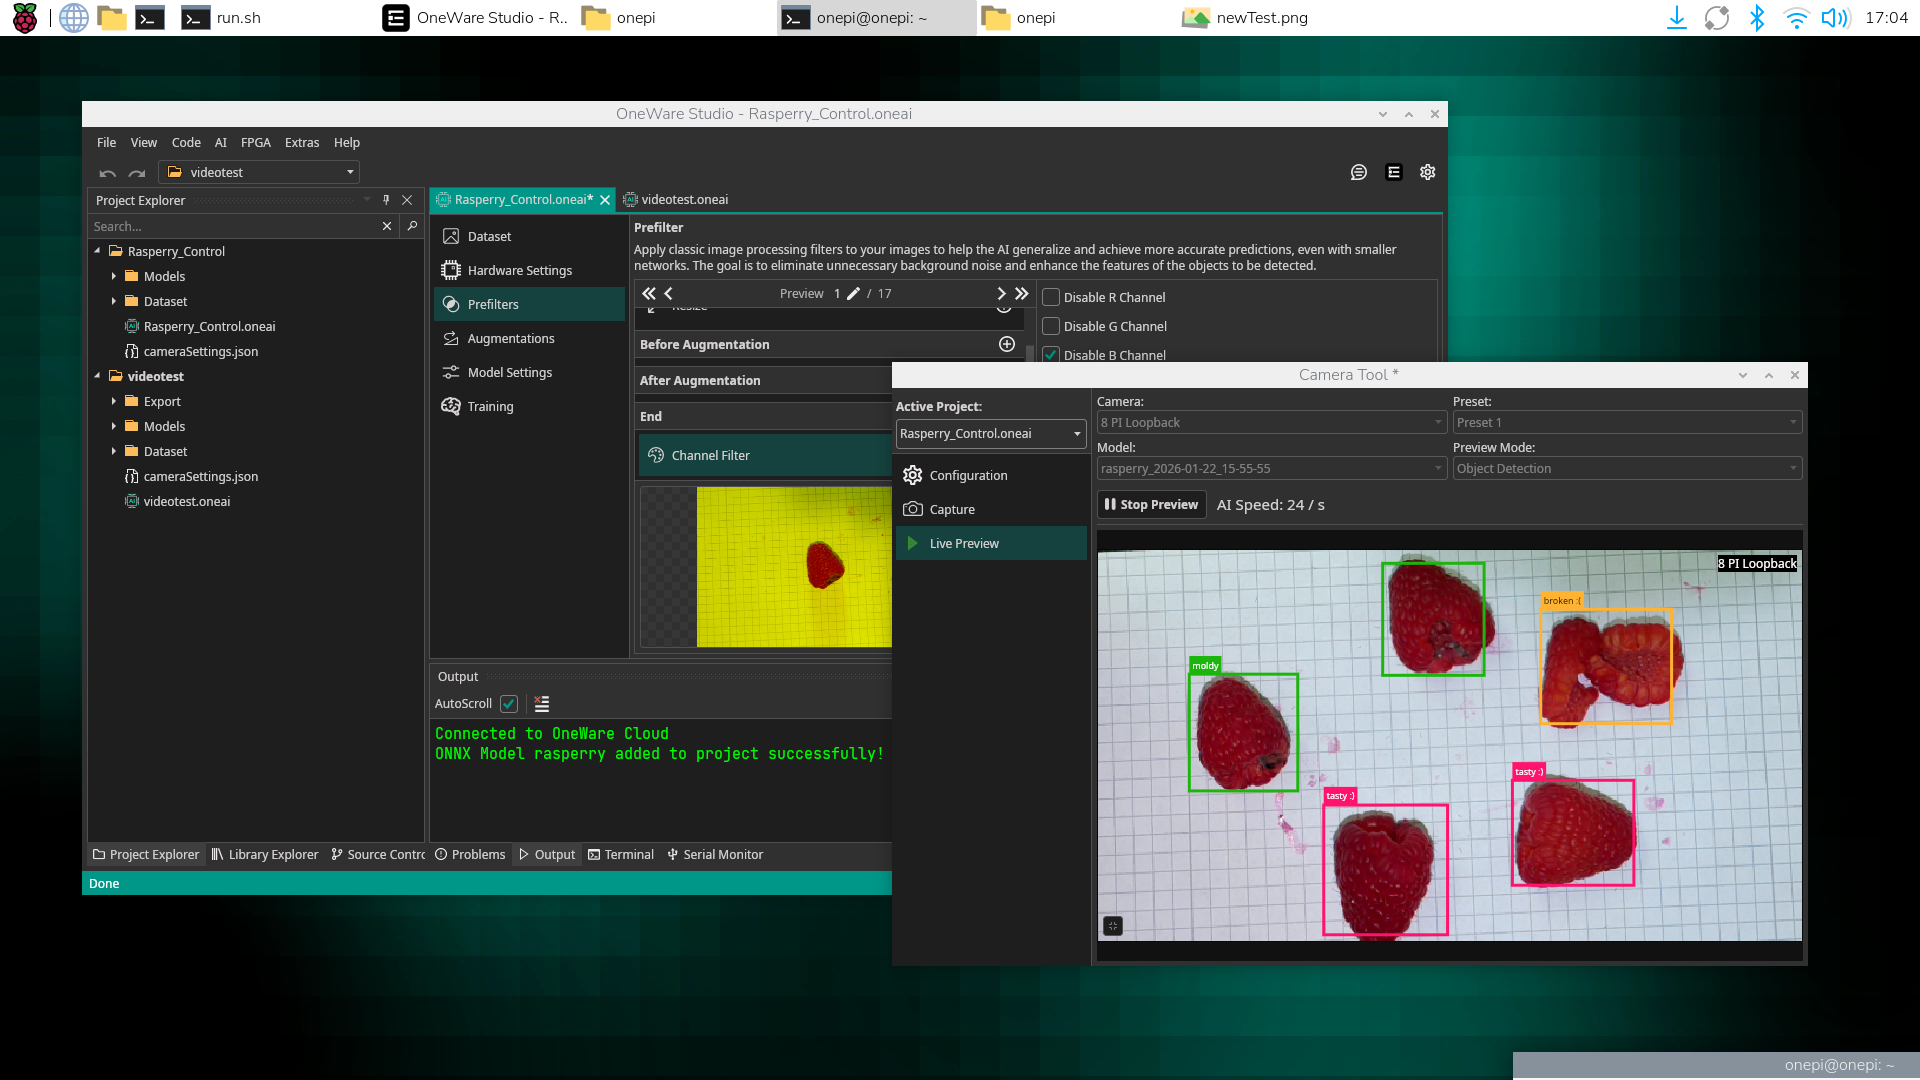Open the Dataset section of Rasperry_Control.oneai
The width and height of the screenshot is (1920, 1080).
pos(489,236)
